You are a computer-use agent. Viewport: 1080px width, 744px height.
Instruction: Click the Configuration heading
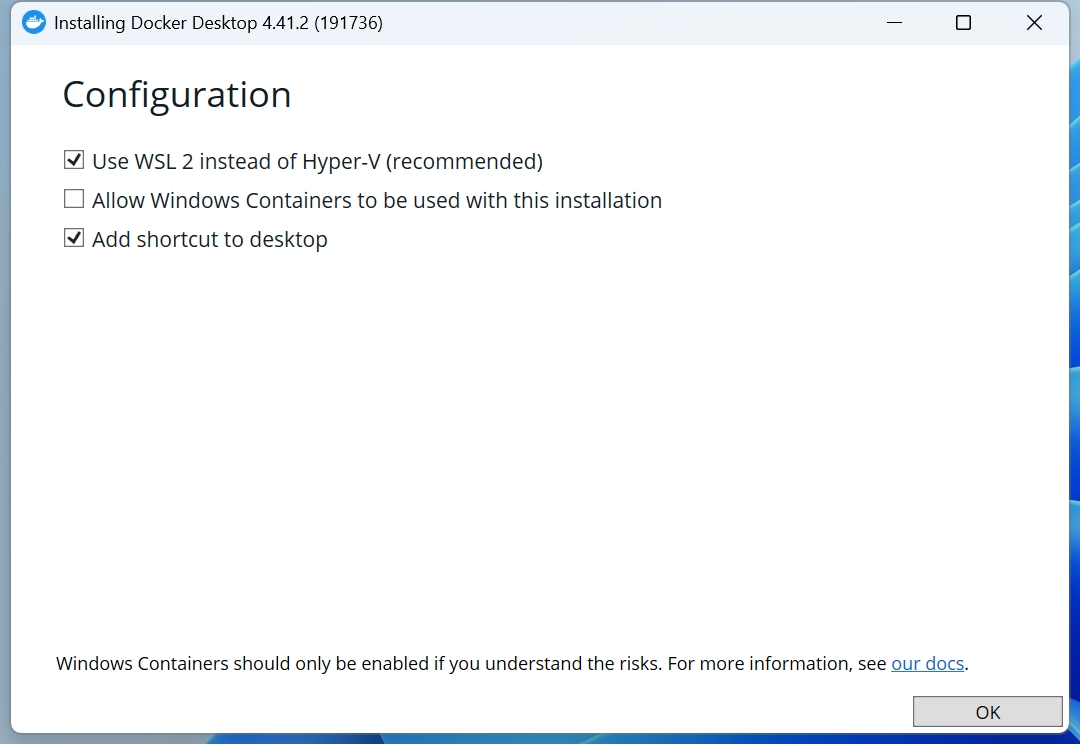(x=177, y=95)
